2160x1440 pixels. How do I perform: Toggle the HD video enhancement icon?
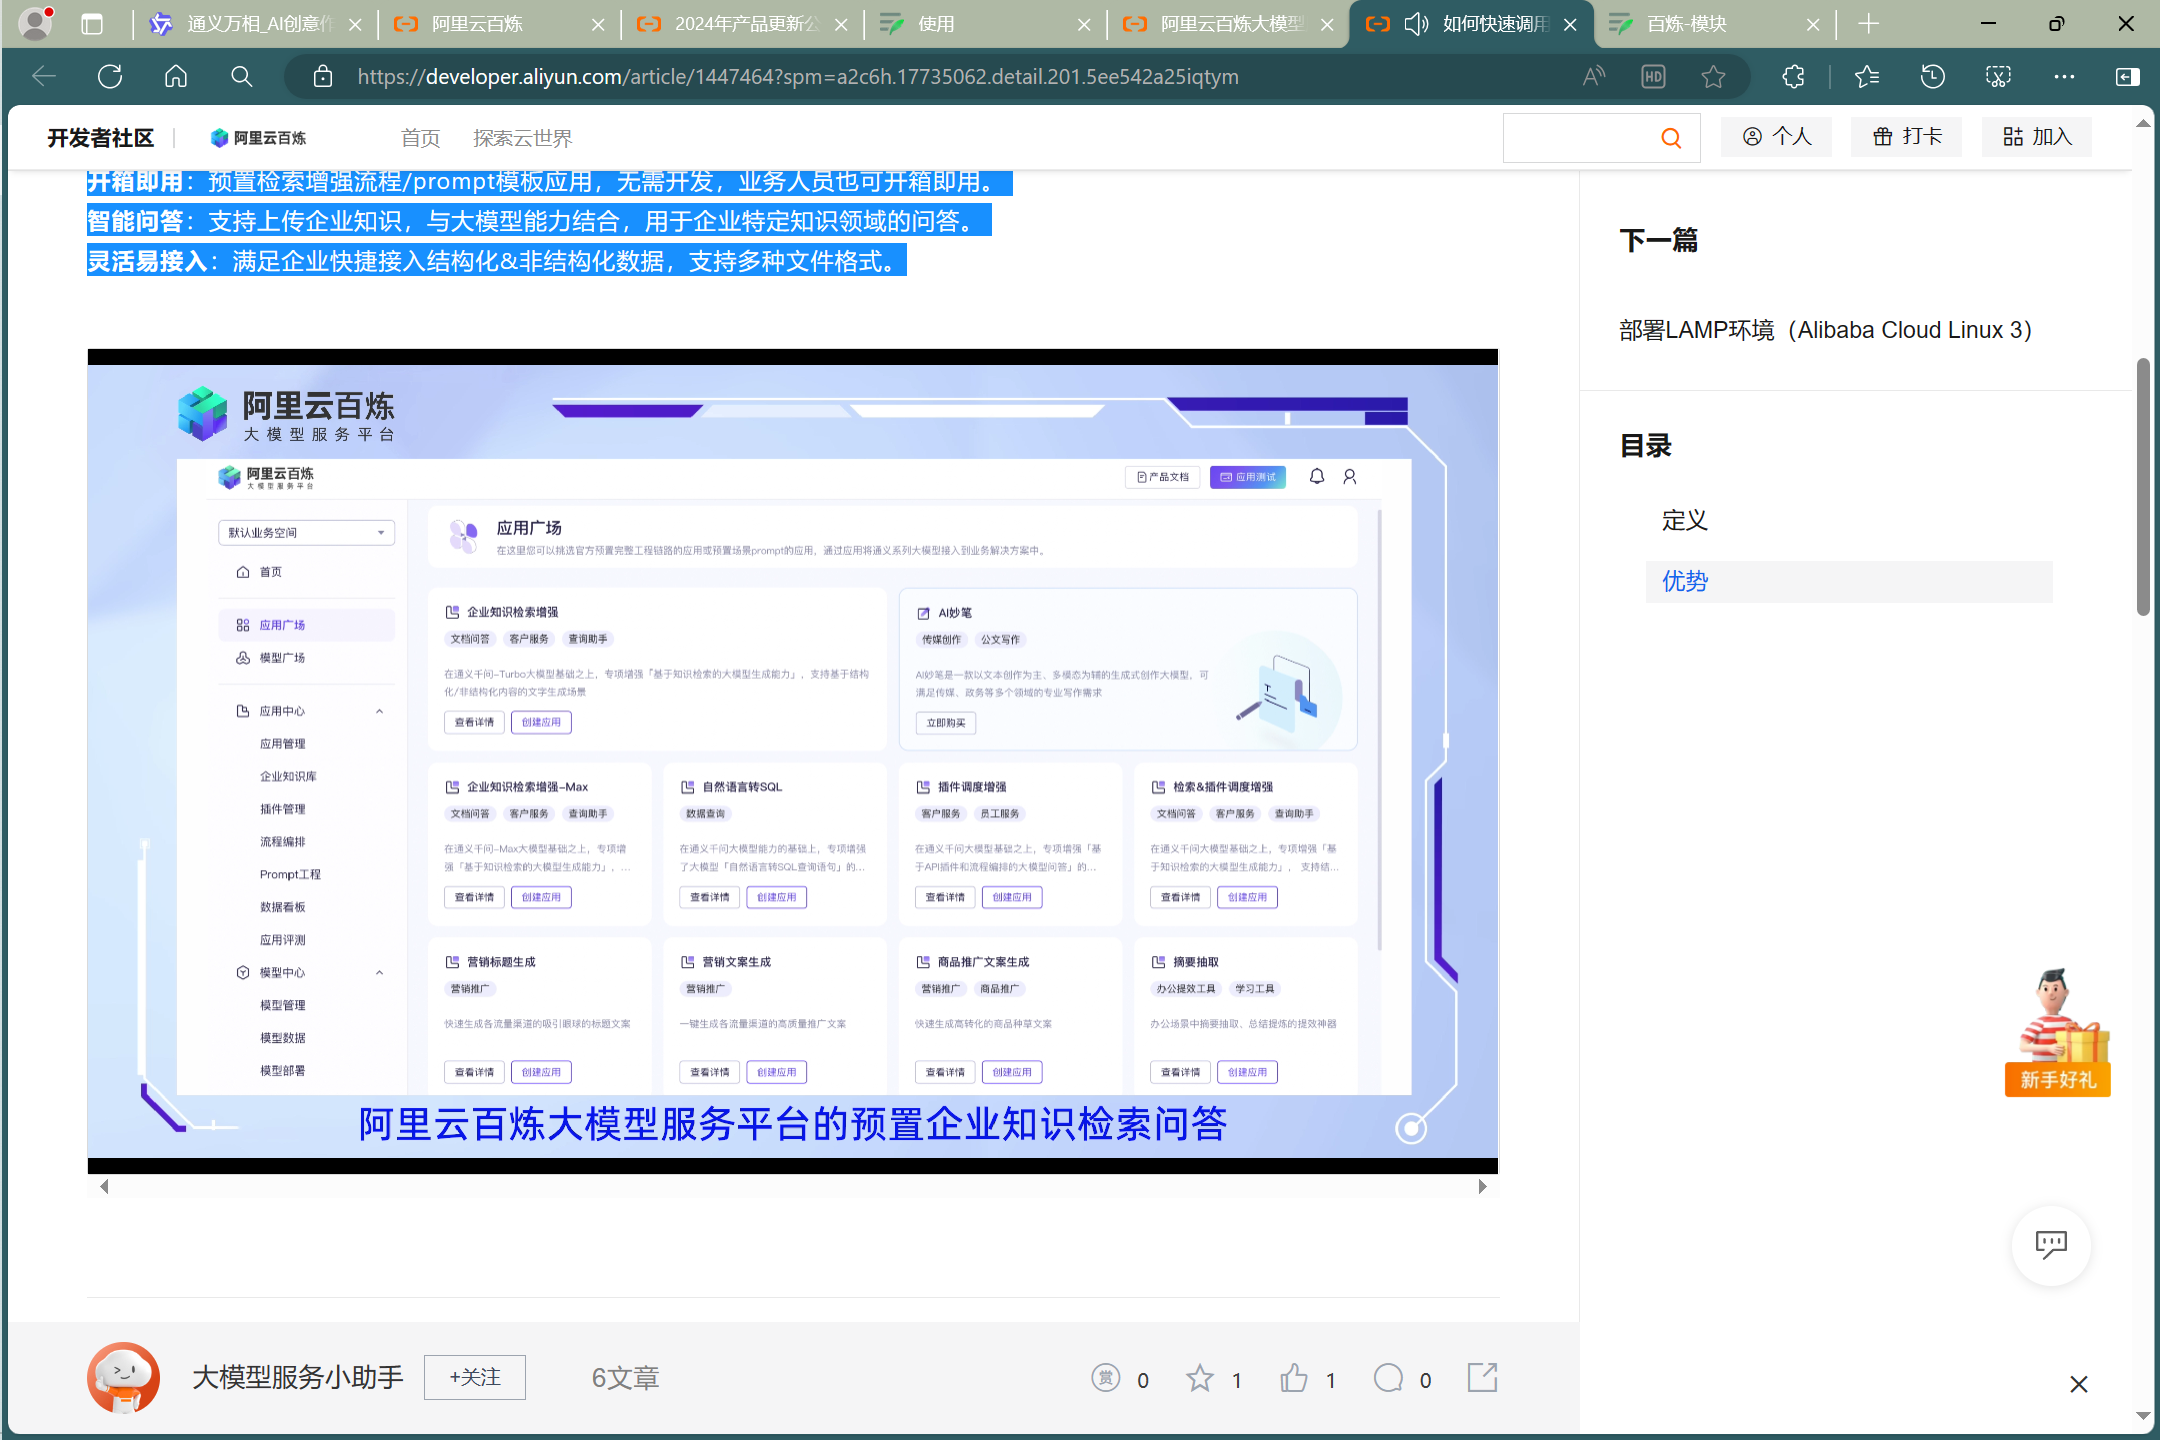[x=1653, y=76]
